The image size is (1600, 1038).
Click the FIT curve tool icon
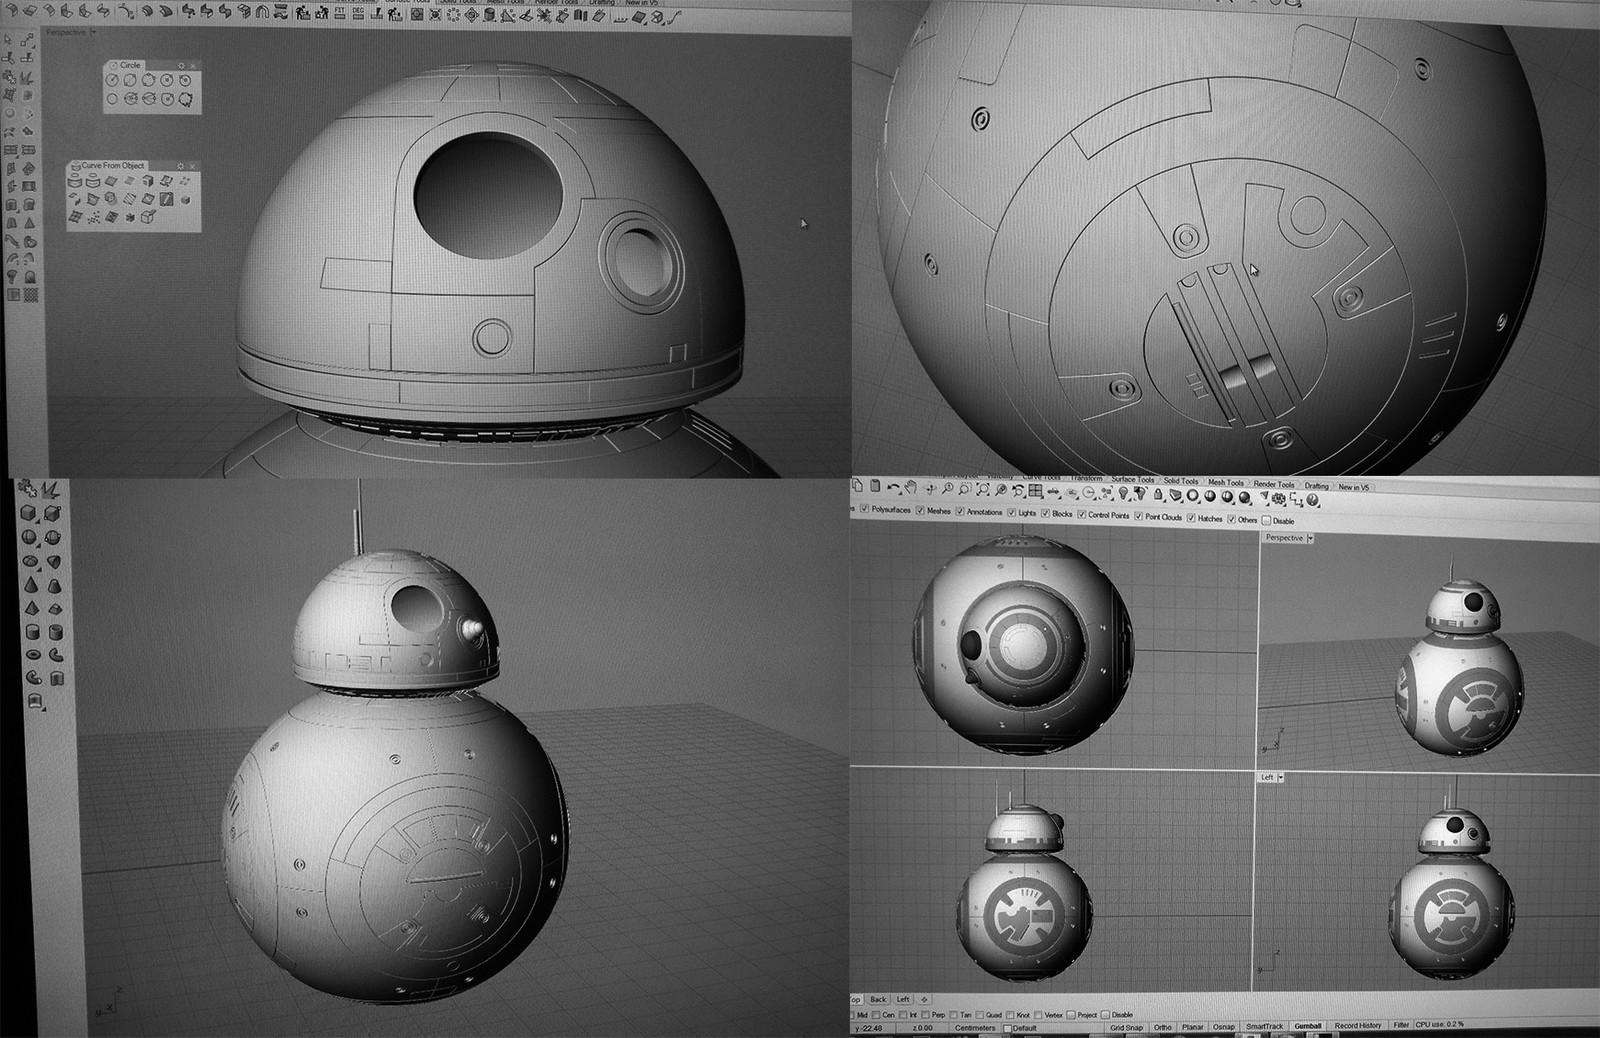point(339,12)
